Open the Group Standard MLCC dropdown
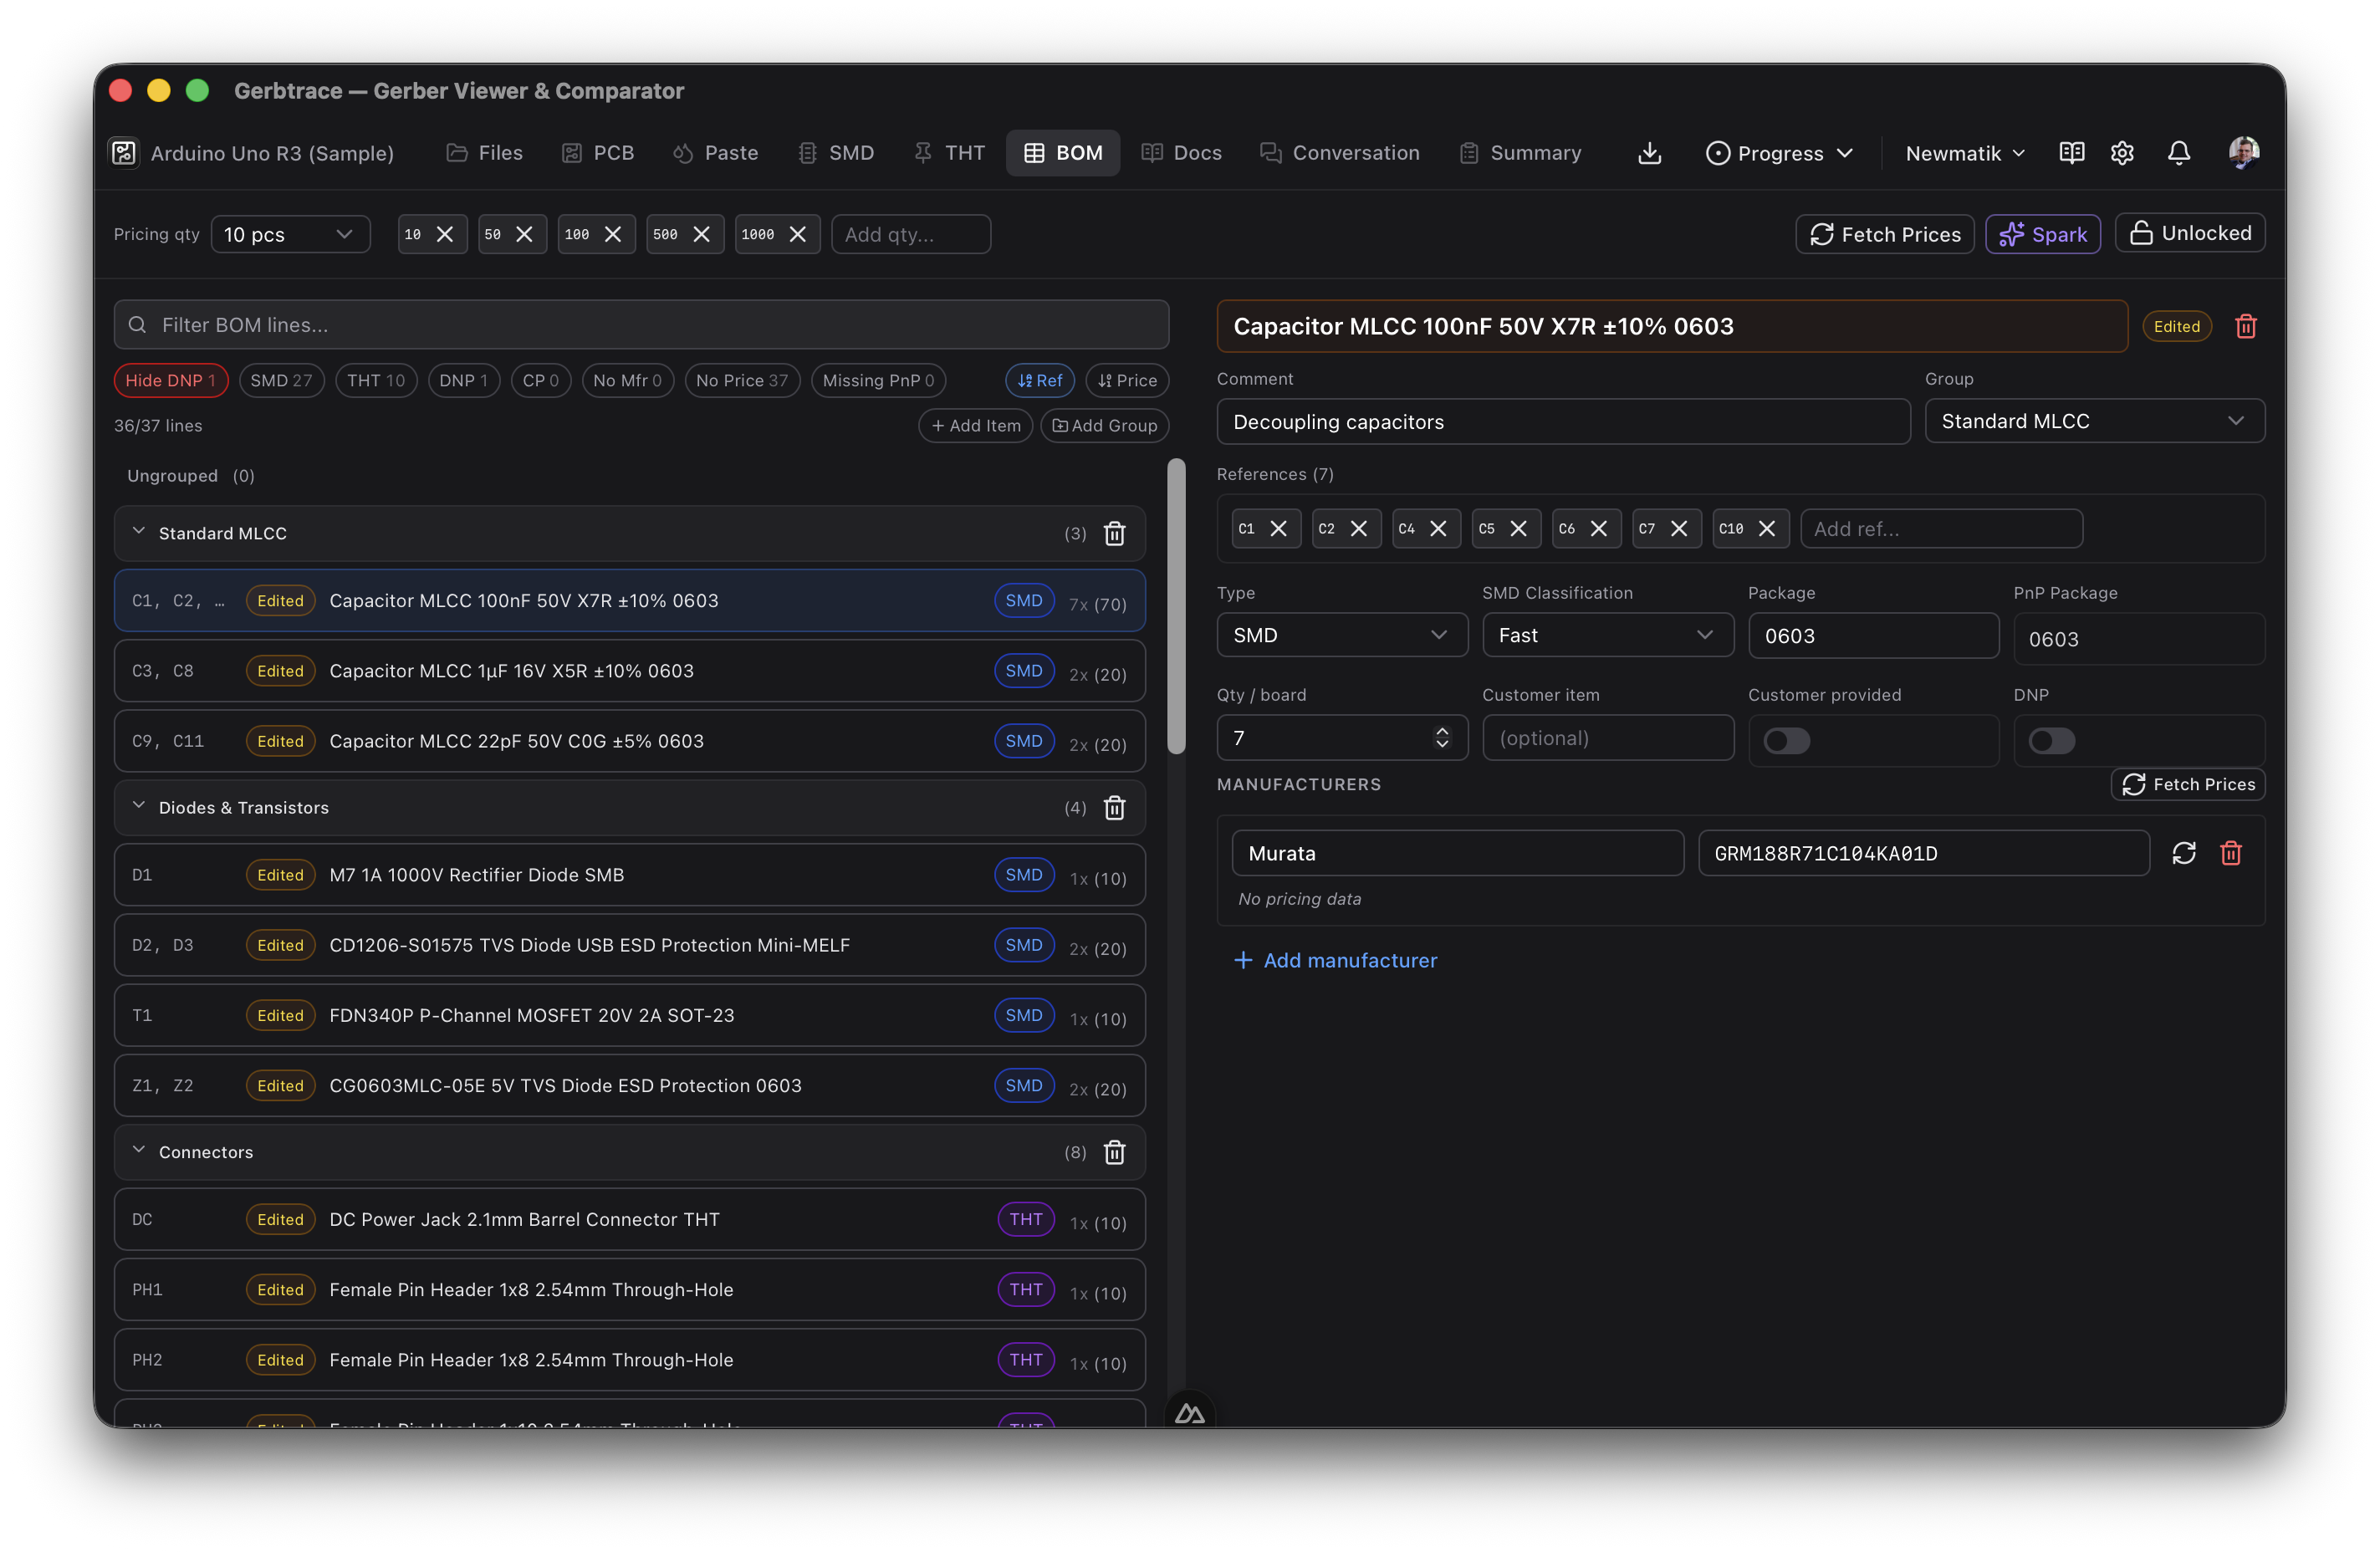 click(x=2094, y=421)
